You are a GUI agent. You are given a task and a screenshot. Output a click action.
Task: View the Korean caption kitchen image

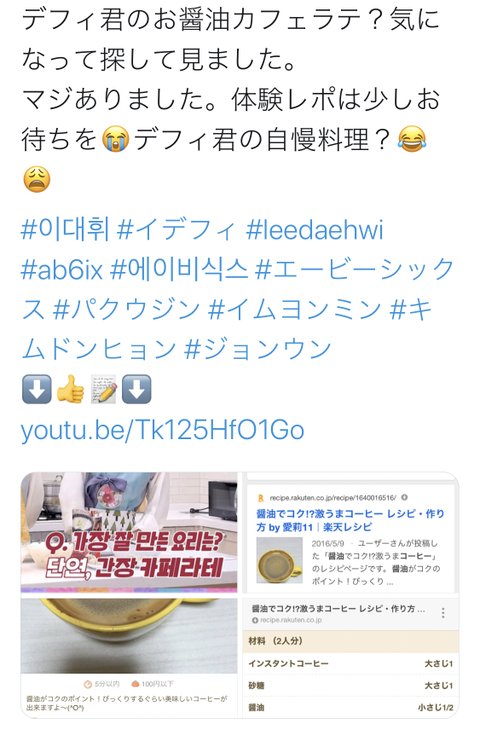click(129, 533)
